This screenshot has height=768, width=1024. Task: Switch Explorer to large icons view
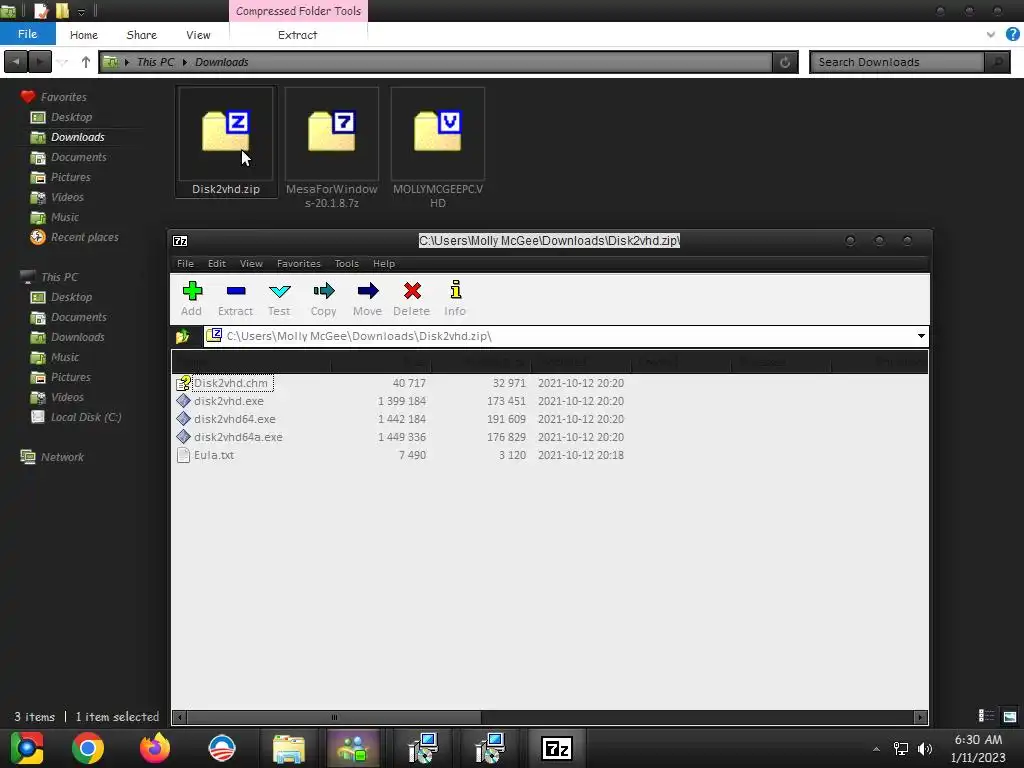coord(1010,716)
